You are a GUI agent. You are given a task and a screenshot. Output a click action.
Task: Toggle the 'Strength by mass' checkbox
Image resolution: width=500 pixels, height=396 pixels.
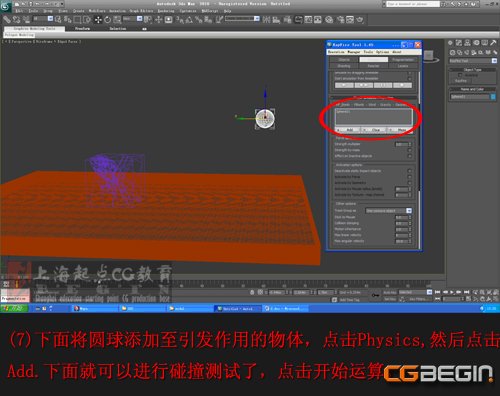tap(410, 150)
